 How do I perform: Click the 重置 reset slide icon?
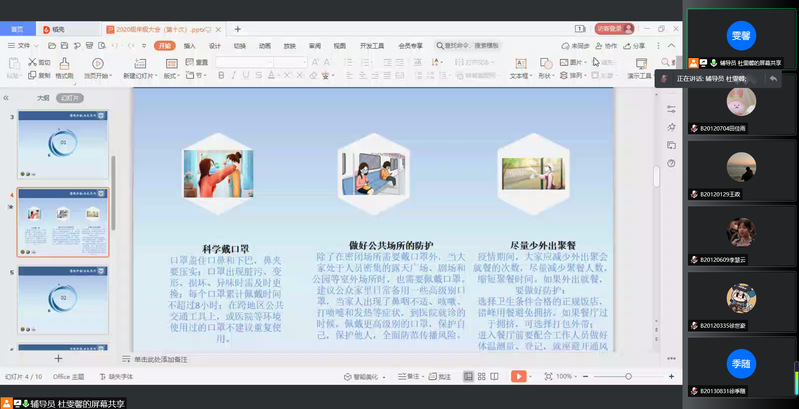[x=196, y=62]
